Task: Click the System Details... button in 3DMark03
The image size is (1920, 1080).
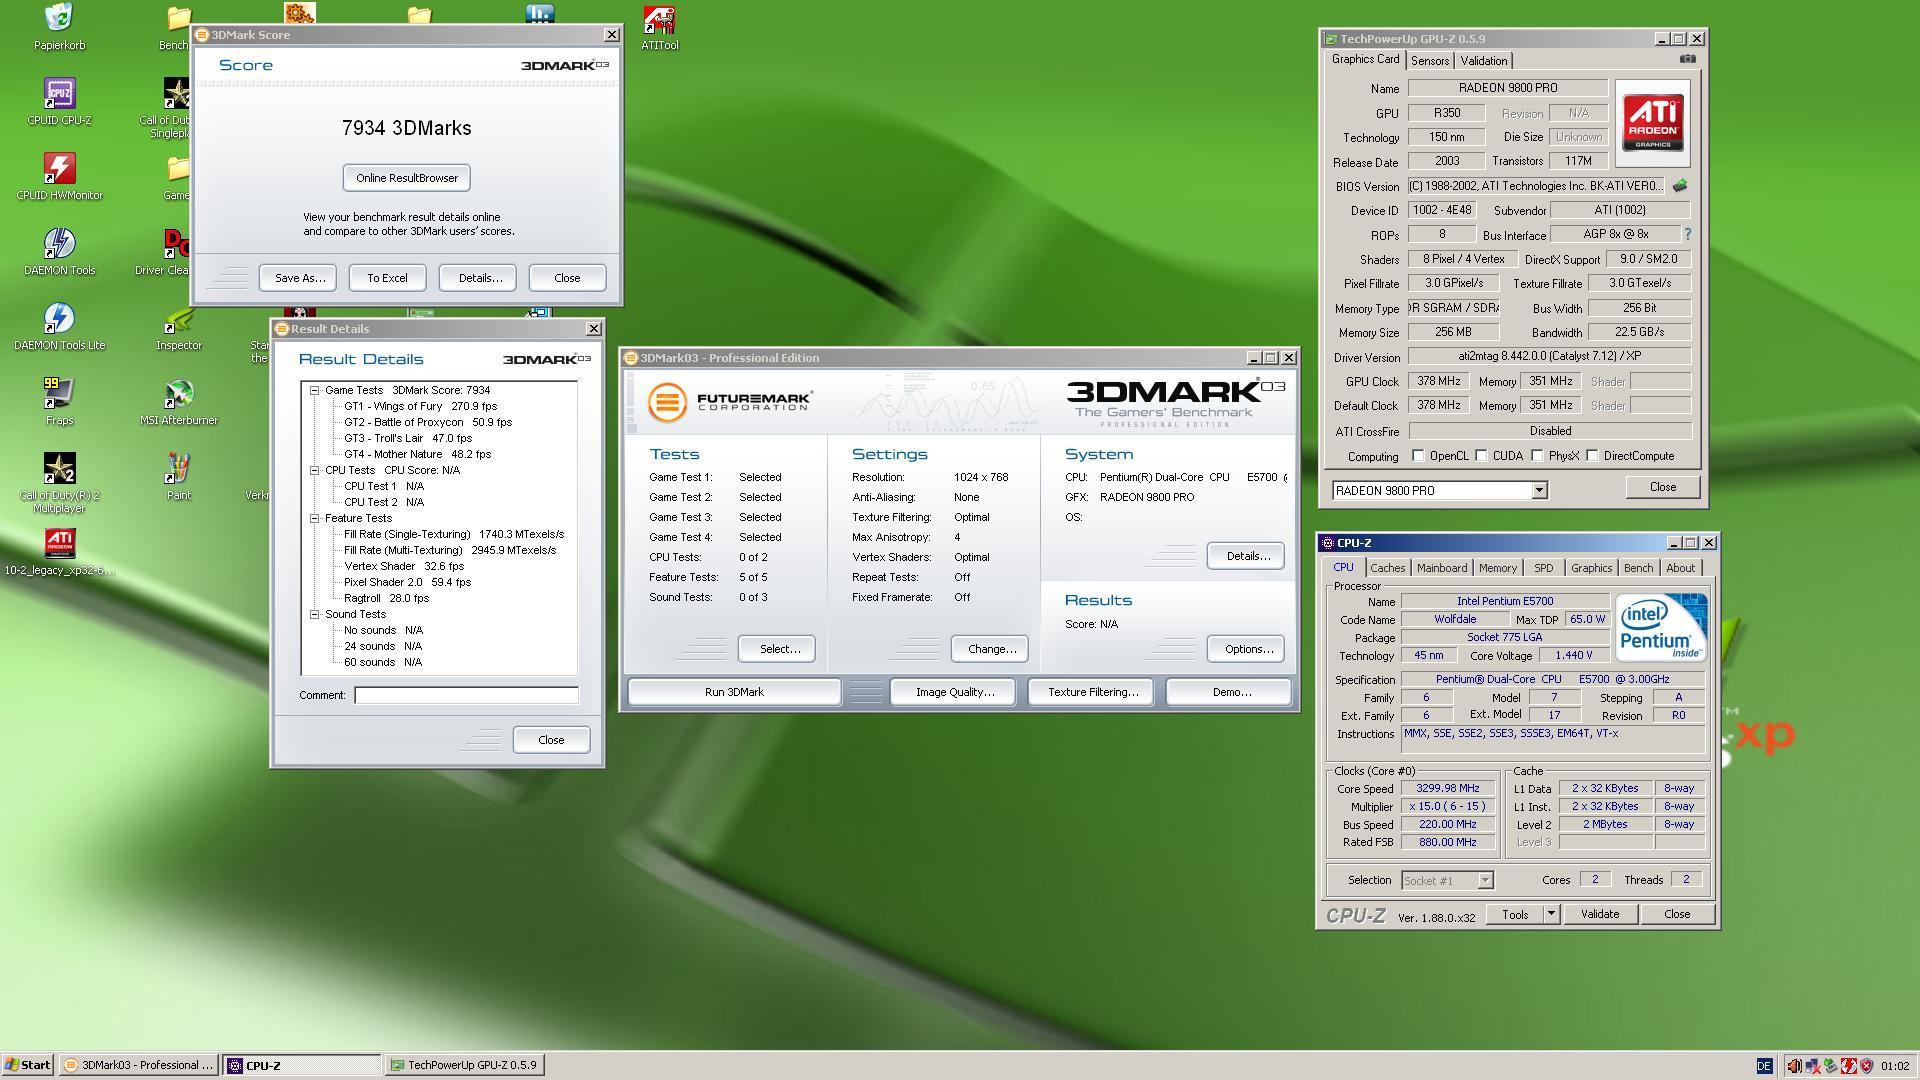Action: (1245, 556)
